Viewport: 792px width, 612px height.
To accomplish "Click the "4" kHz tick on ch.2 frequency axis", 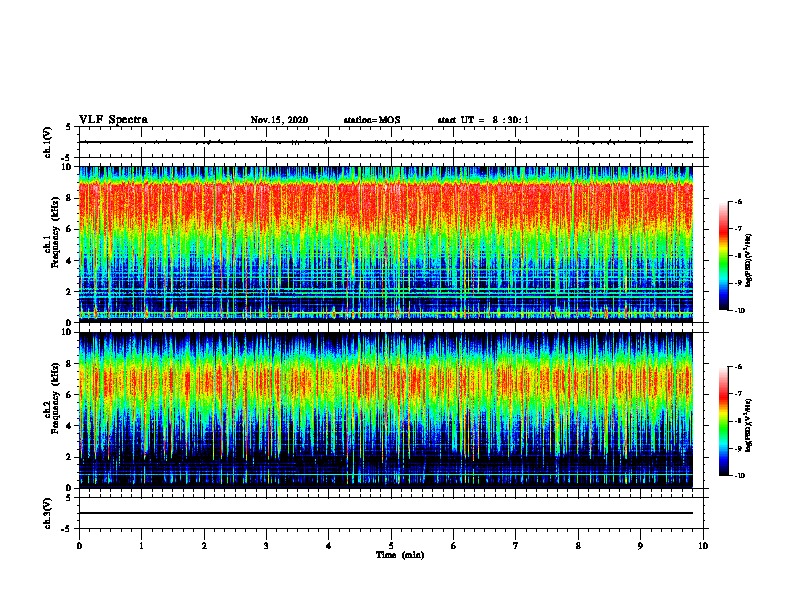I will (70, 426).
